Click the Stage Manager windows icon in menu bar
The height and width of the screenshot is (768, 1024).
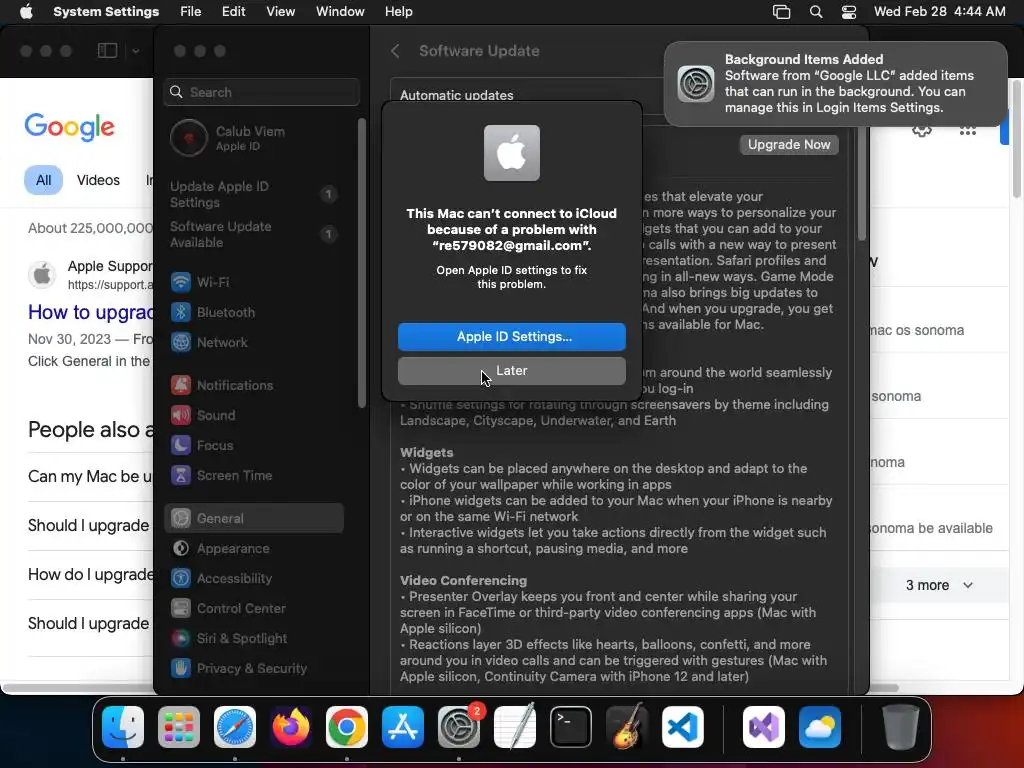(781, 12)
